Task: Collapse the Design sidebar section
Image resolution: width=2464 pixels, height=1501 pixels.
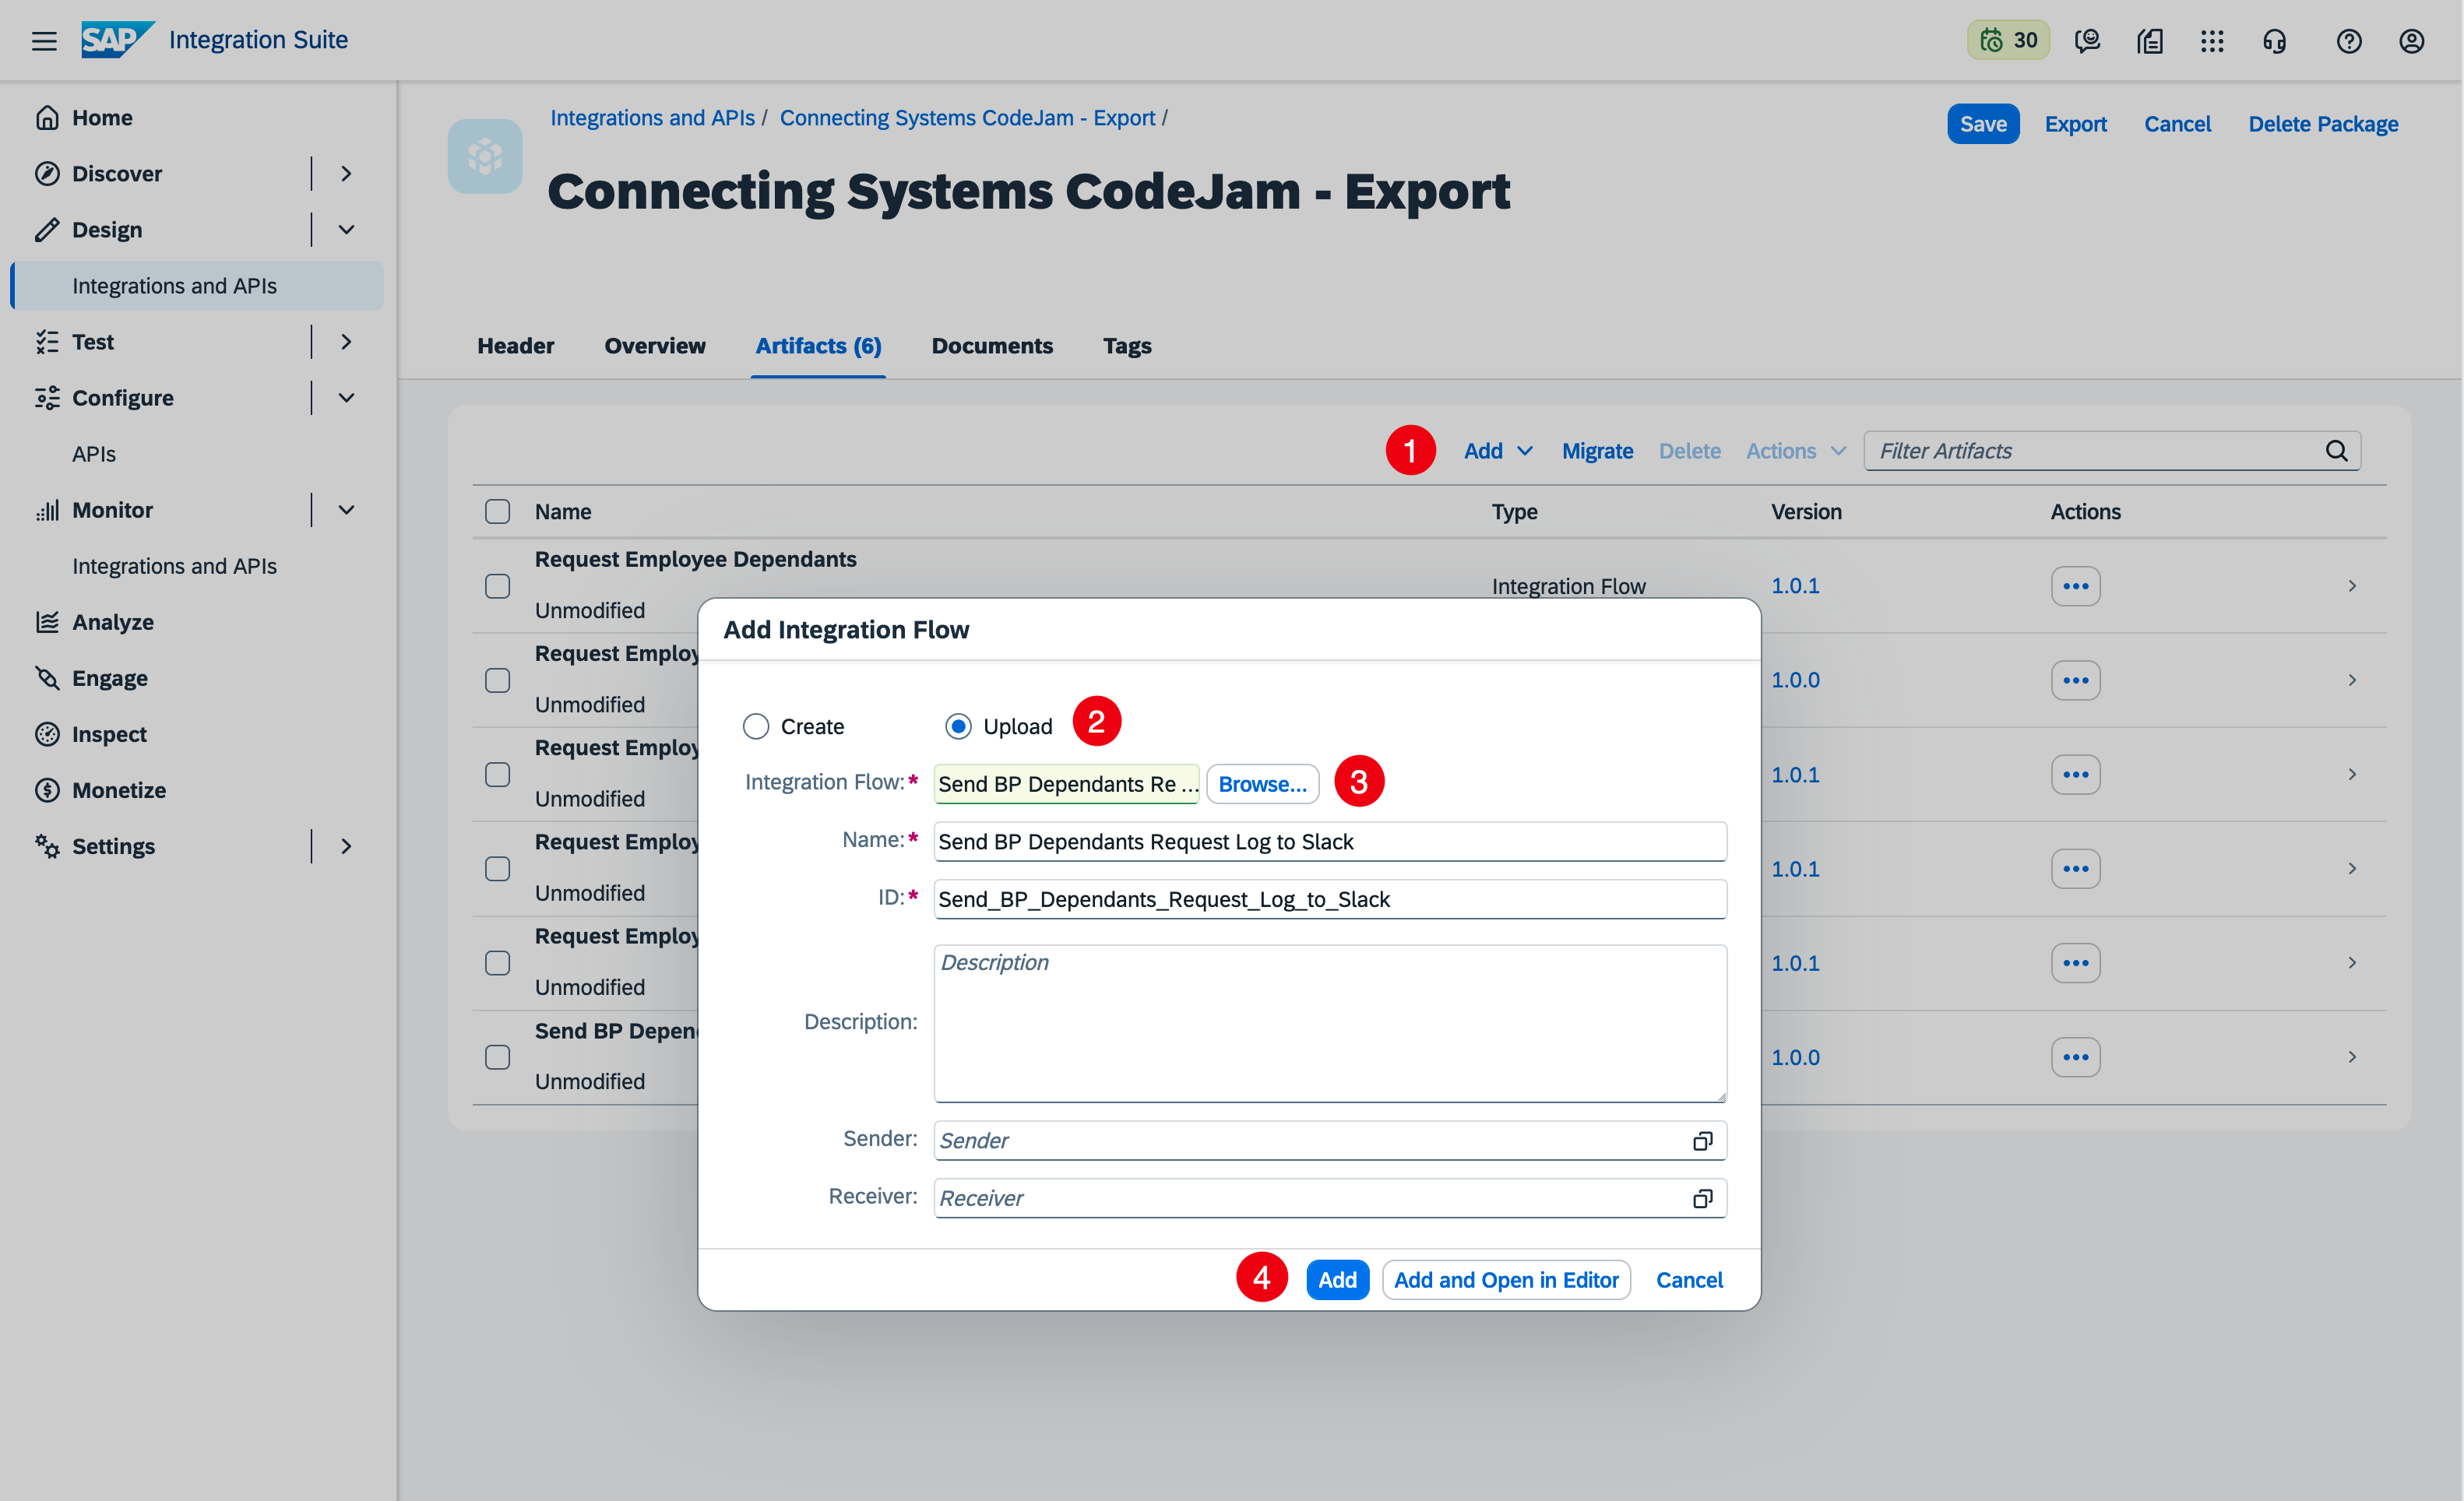Action: (346, 229)
